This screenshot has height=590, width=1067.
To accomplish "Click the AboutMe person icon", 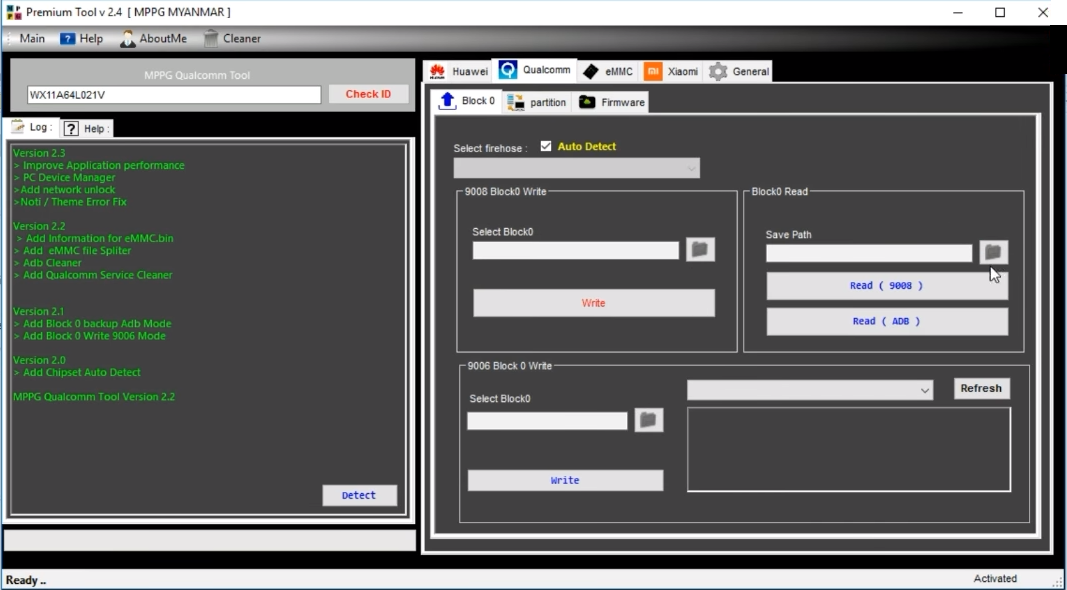I will (x=127, y=39).
